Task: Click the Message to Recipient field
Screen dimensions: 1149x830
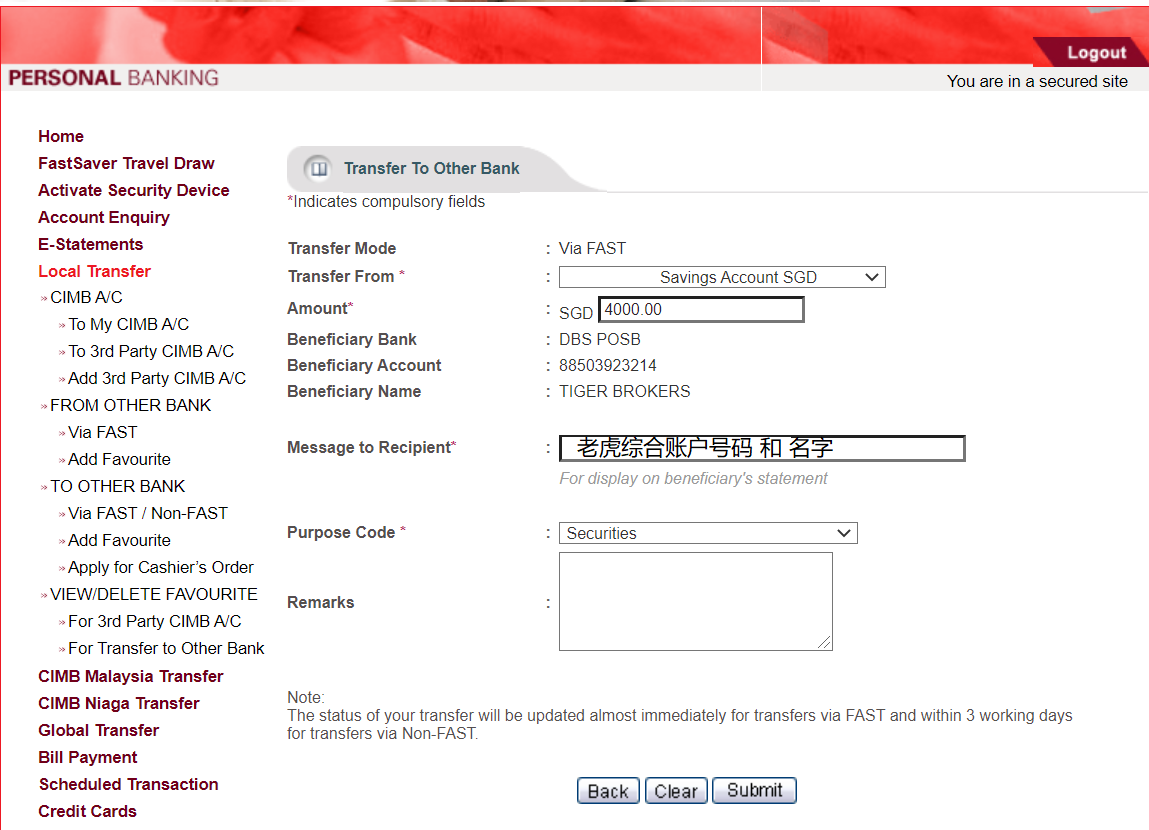Action: tap(762, 448)
